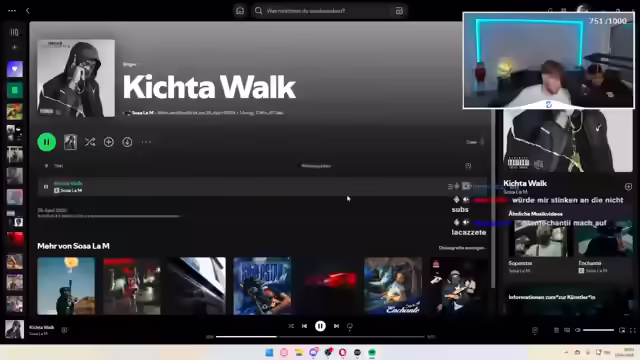The height and width of the screenshot is (360, 640).
Task: Seek on the track progress bar
Action: pos(320,337)
